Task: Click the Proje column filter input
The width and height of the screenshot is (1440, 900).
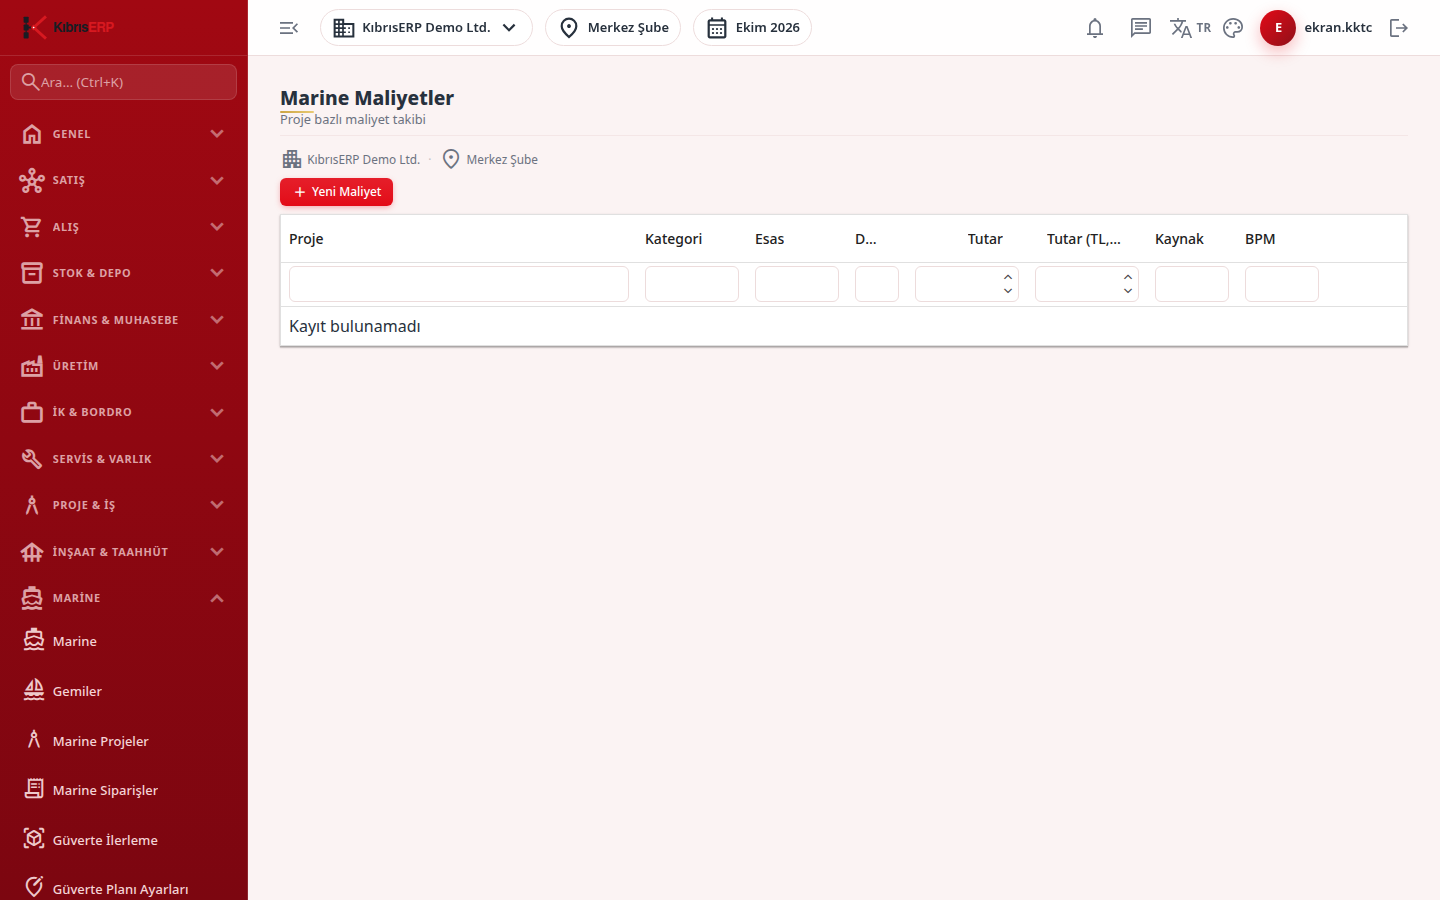Action: pyautogui.click(x=459, y=284)
